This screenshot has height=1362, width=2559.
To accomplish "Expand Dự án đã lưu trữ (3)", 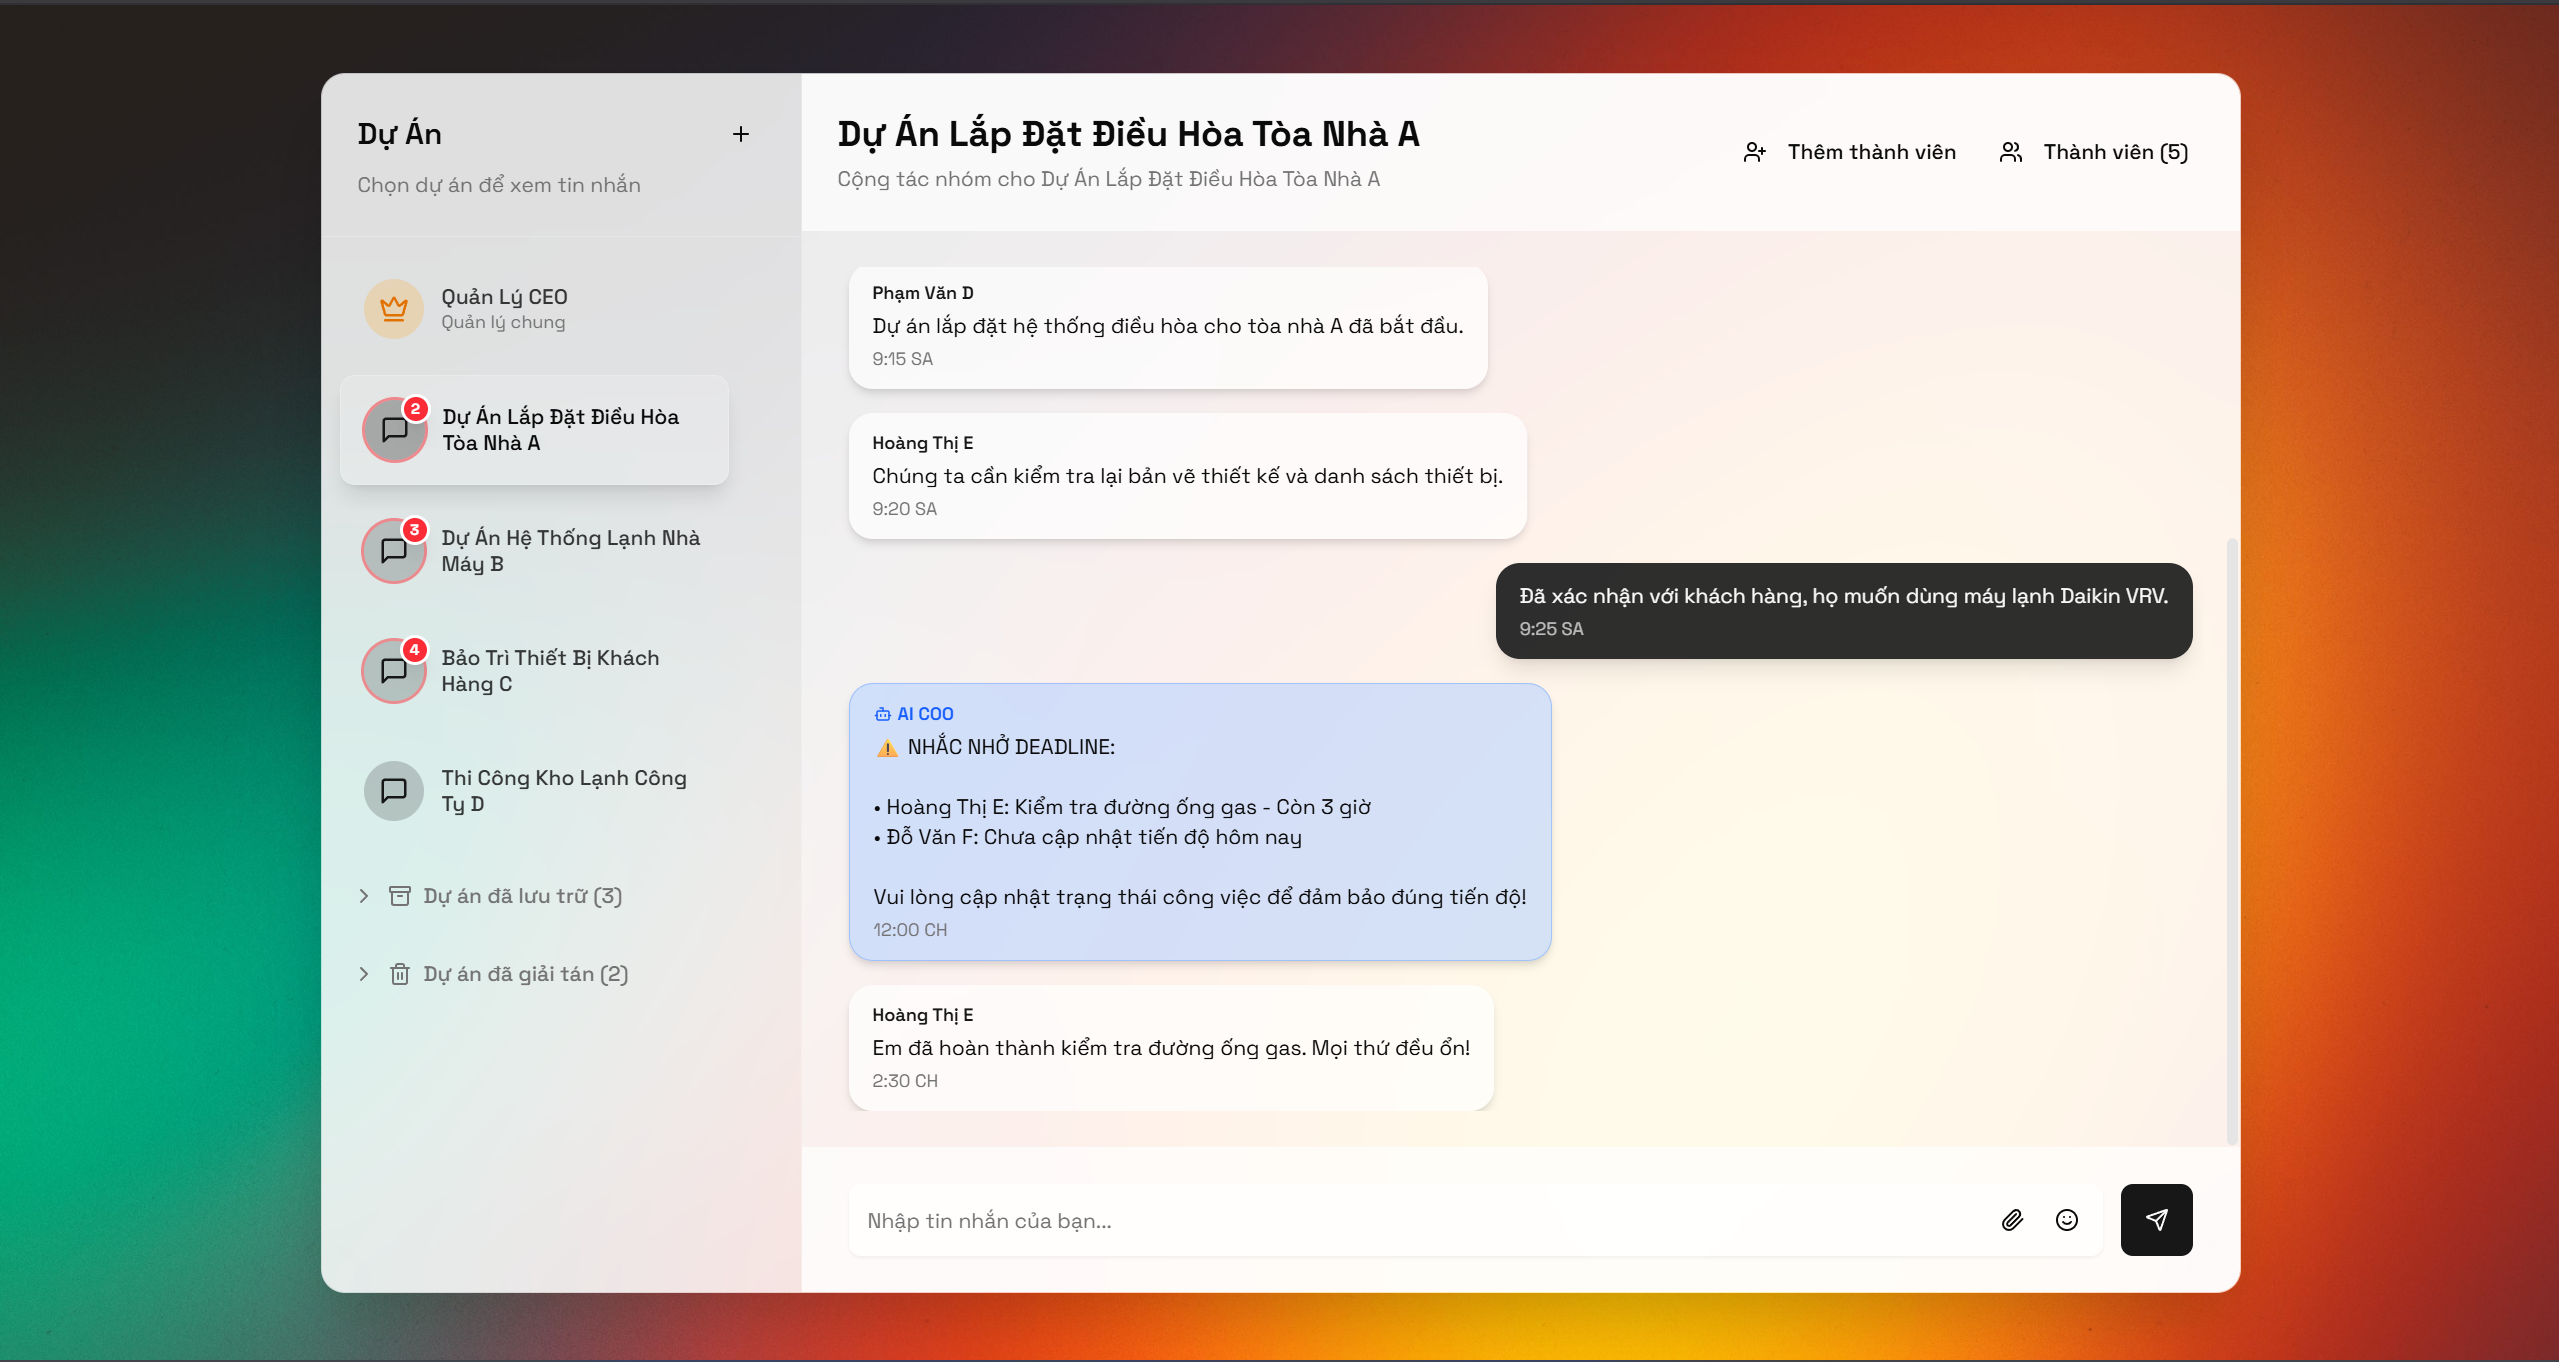I will point(520,895).
